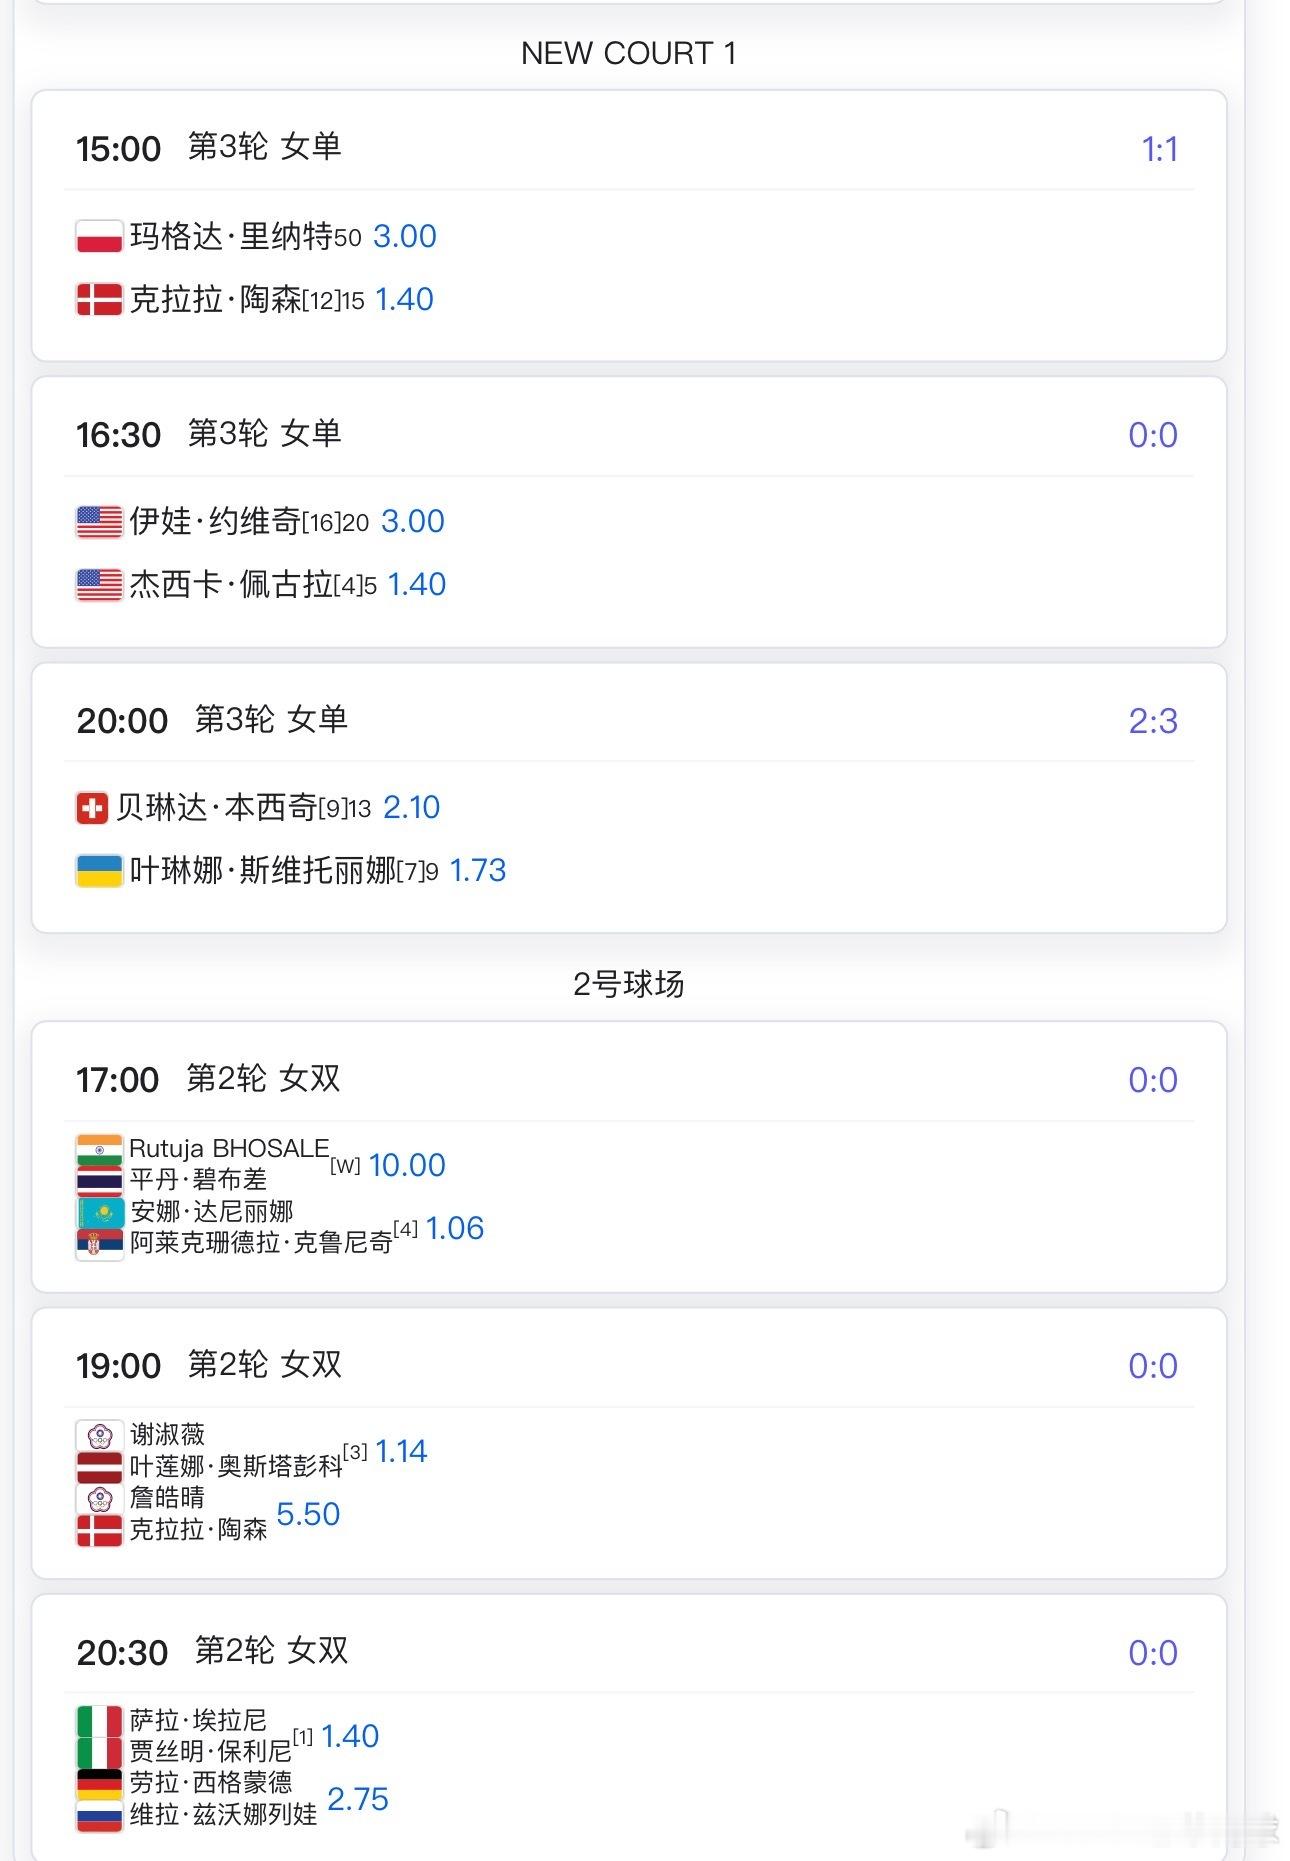Select odds 1.40 for 杰西卡·佩古拉
1290x1861 pixels.
click(416, 585)
